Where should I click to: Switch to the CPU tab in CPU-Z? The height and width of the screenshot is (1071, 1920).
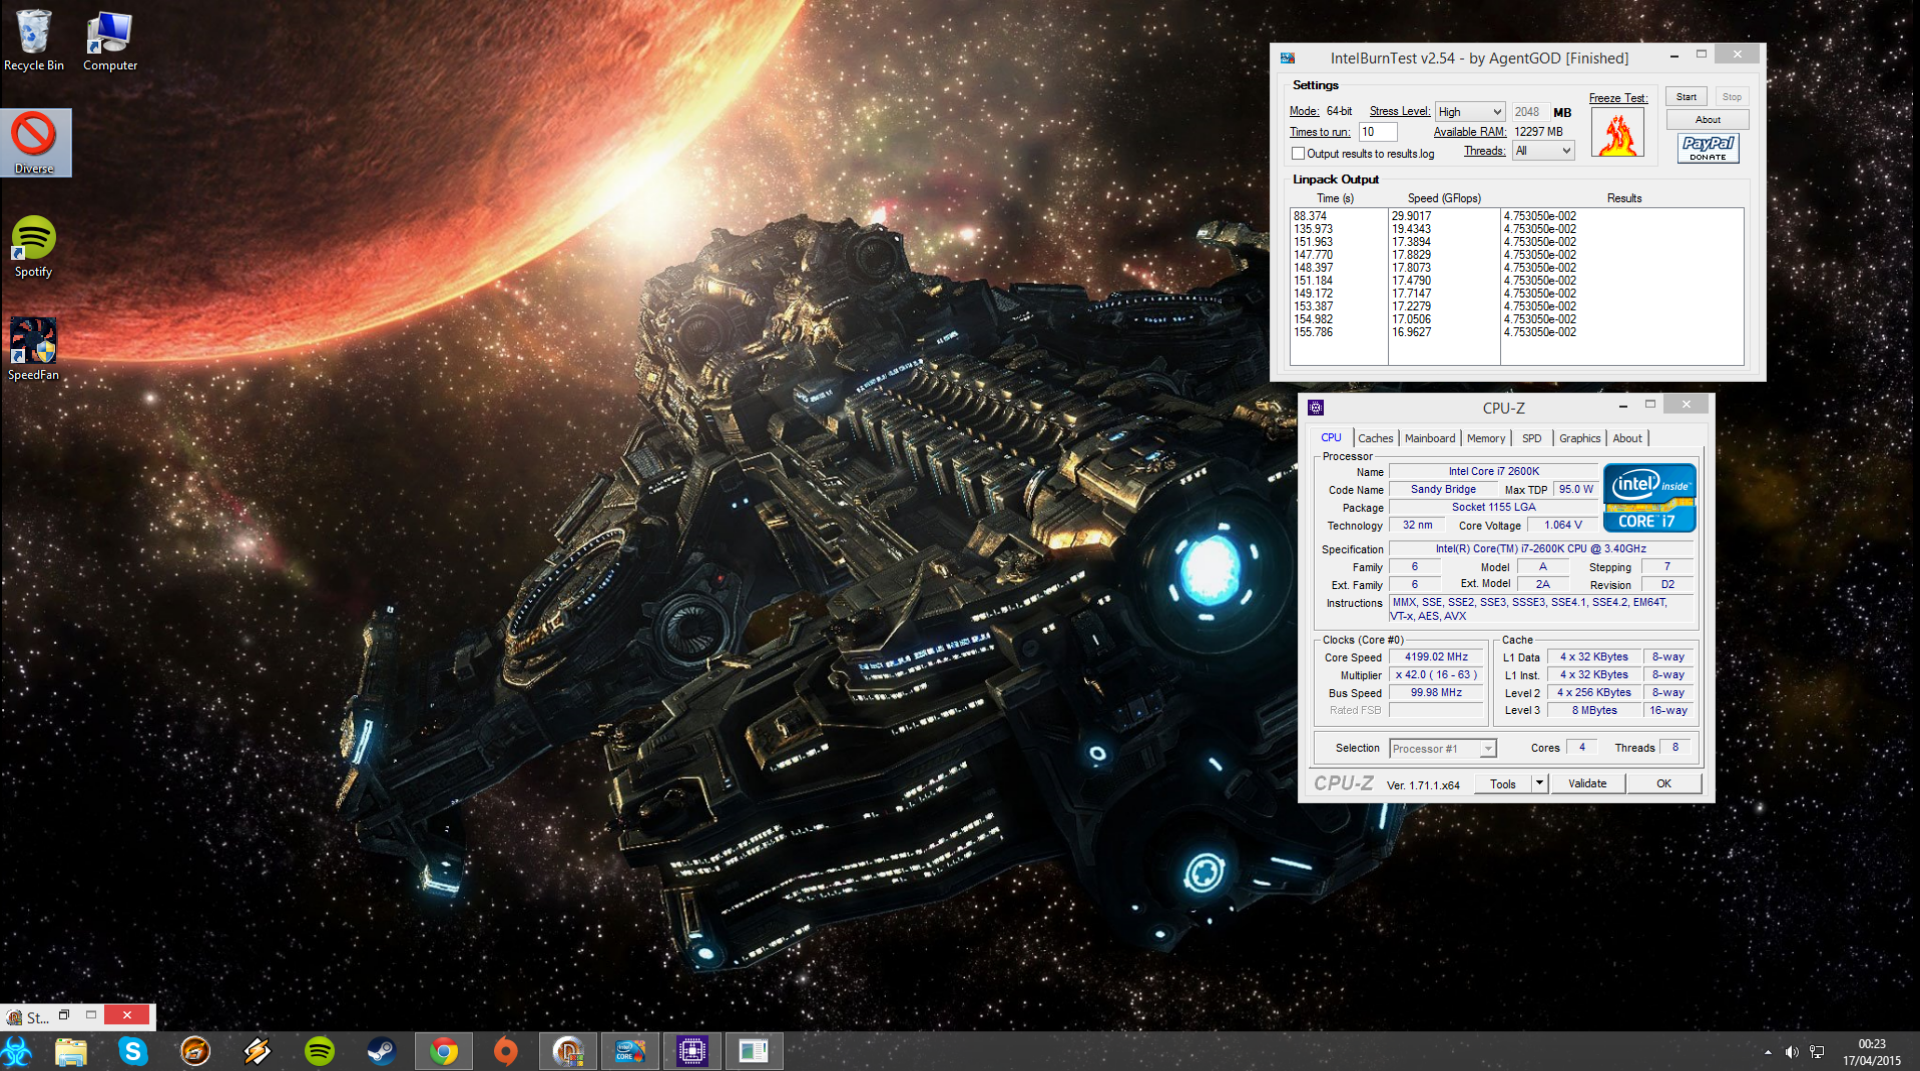coord(1331,438)
